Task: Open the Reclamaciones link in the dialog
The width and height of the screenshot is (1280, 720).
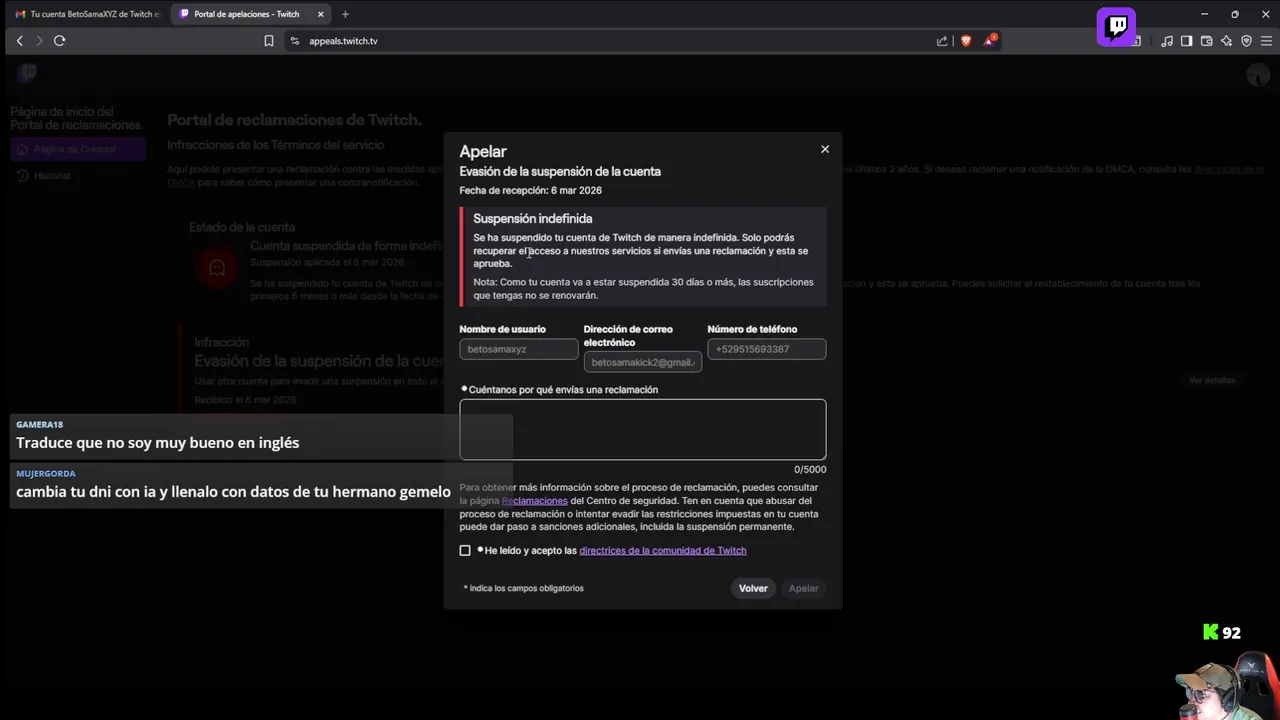Action: tap(535, 500)
